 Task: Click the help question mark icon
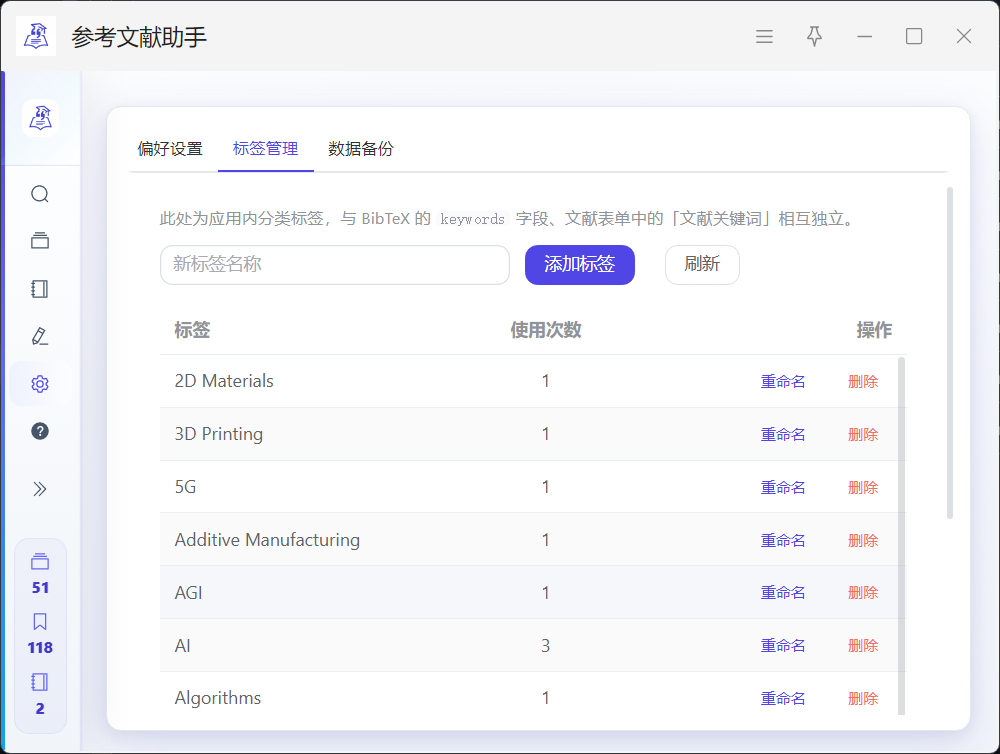click(x=40, y=431)
